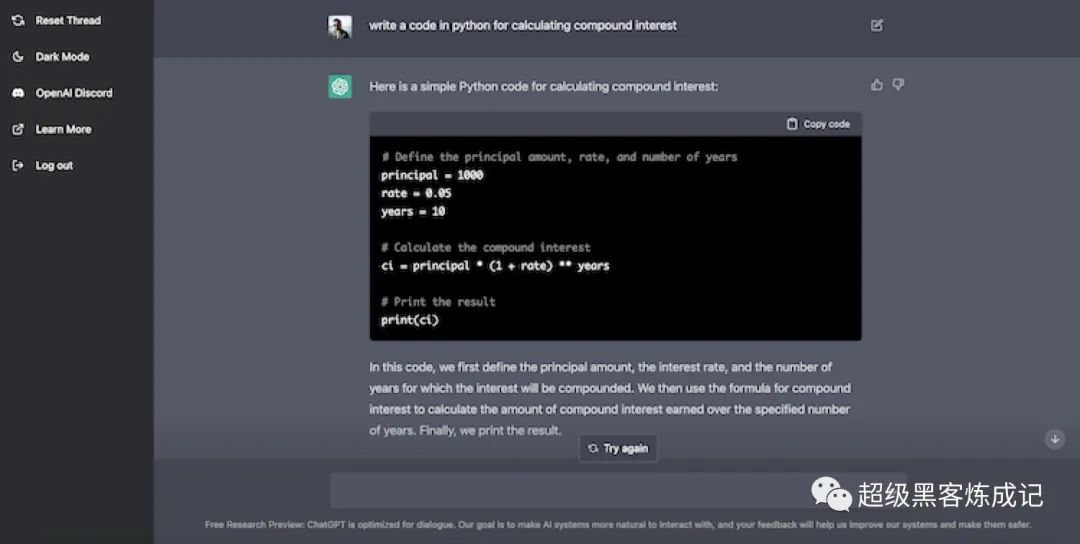
Task: Click the Discord logo icon
Action: pyautogui.click(x=17, y=93)
